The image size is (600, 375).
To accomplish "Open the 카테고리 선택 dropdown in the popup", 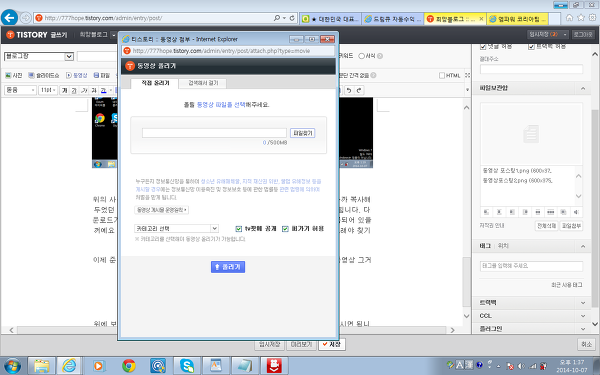I will [176, 228].
